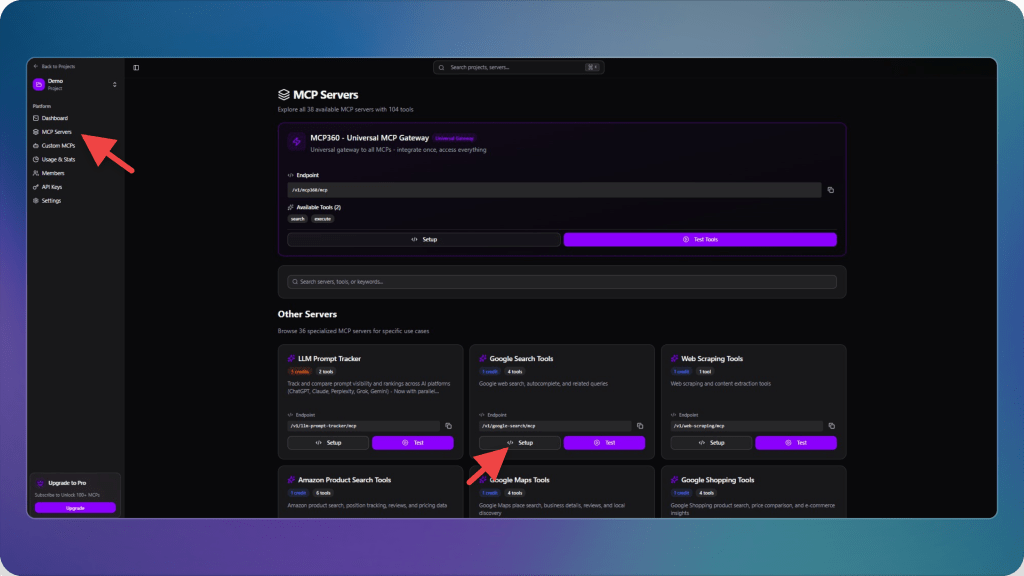The width and height of the screenshot is (1024, 576).
Task: Click the Universal Gateway badge
Action: coord(455,138)
